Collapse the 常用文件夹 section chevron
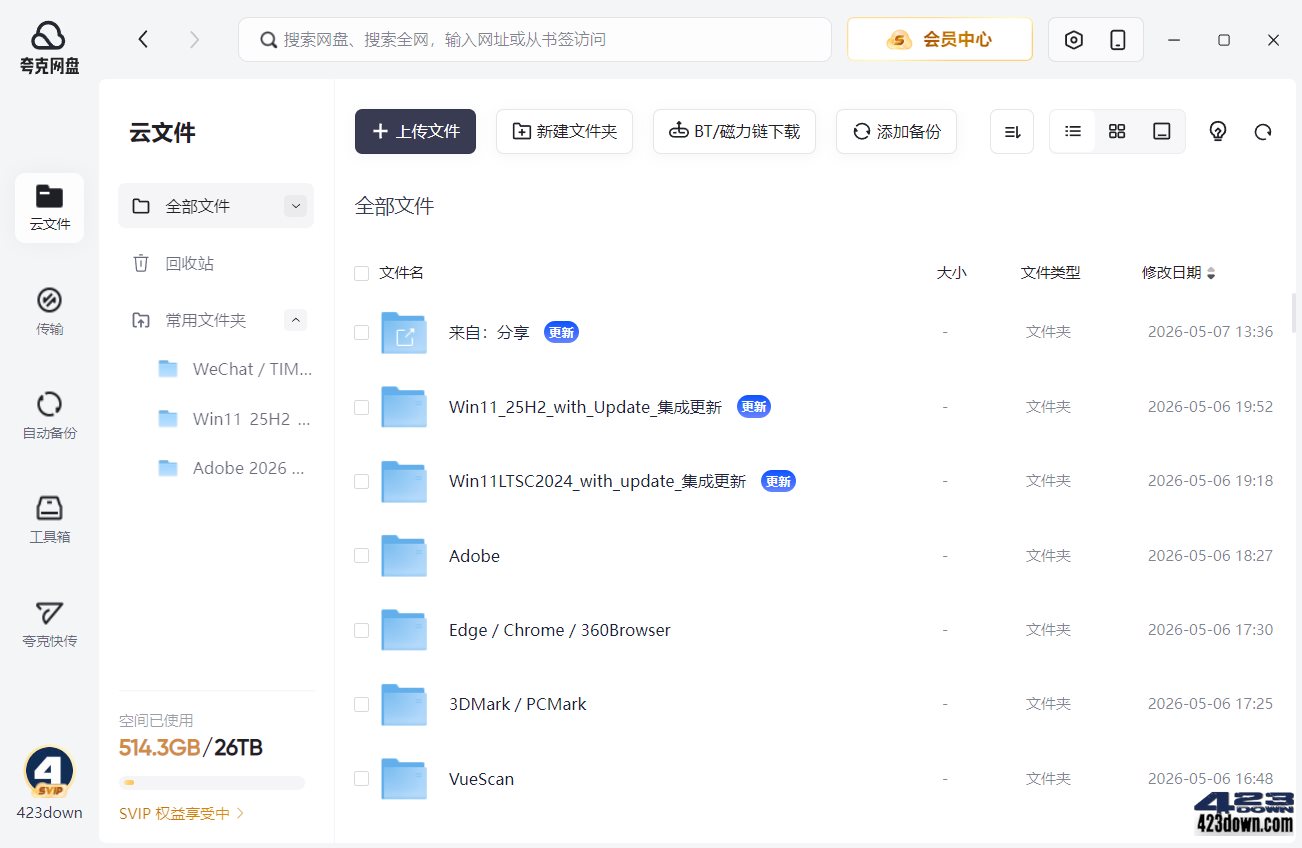This screenshot has height=848, width=1302. (295, 320)
